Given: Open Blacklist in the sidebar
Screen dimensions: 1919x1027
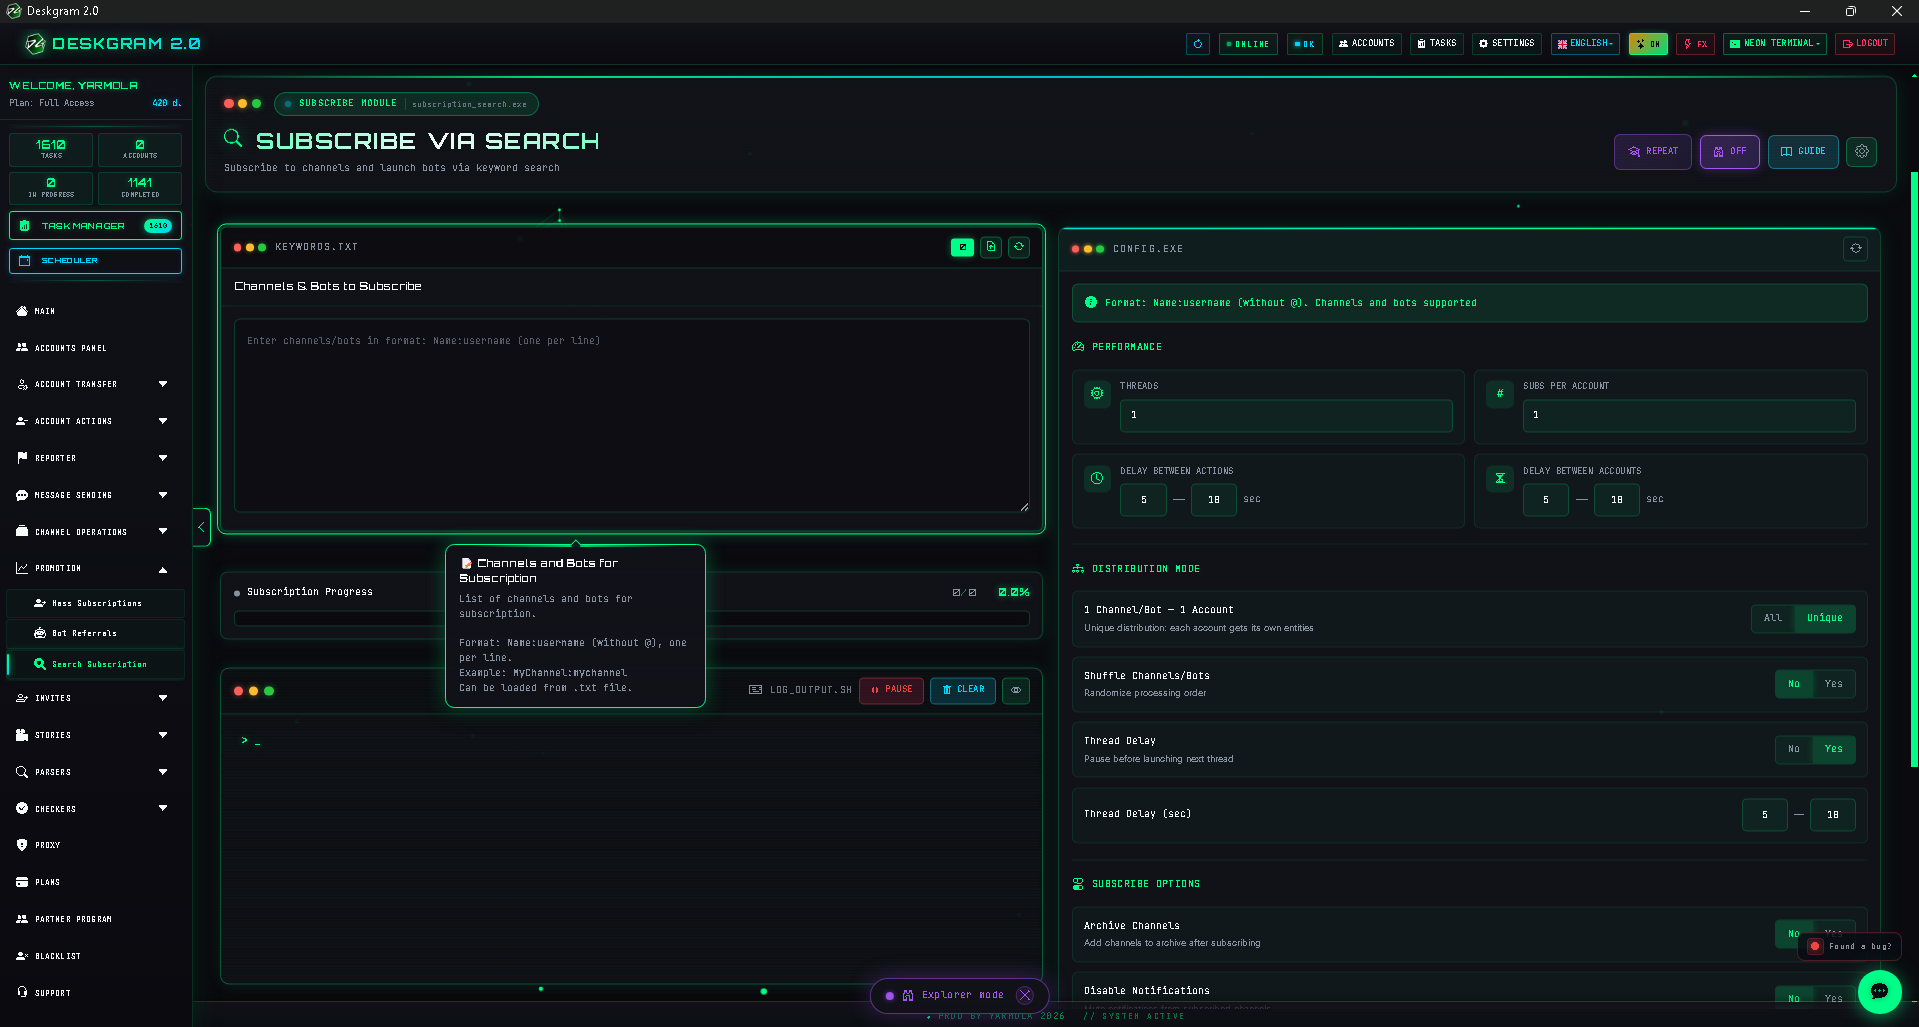Looking at the screenshot, I should (x=96, y=956).
